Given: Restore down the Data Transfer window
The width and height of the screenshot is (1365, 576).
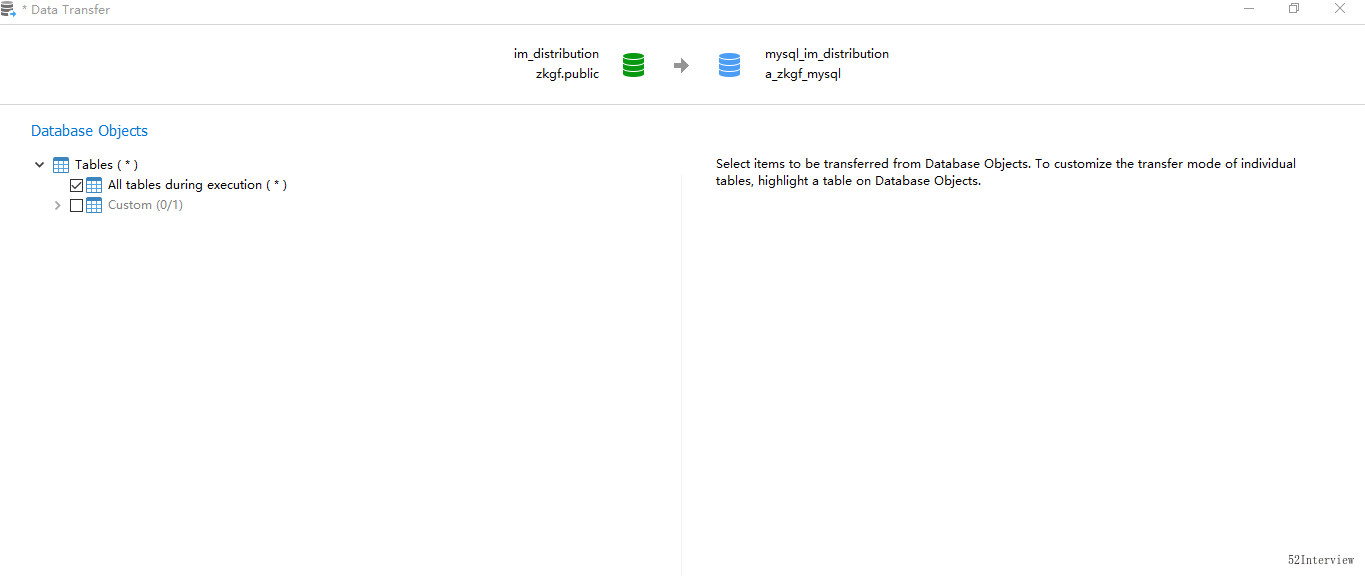Looking at the screenshot, I should coord(1294,8).
